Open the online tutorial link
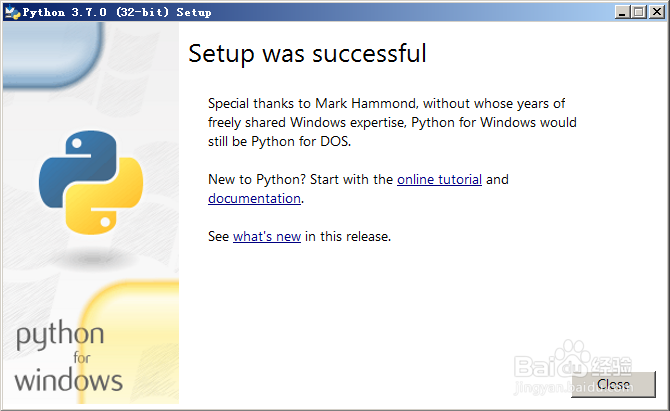This screenshot has height=411, width=670. tap(439, 180)
